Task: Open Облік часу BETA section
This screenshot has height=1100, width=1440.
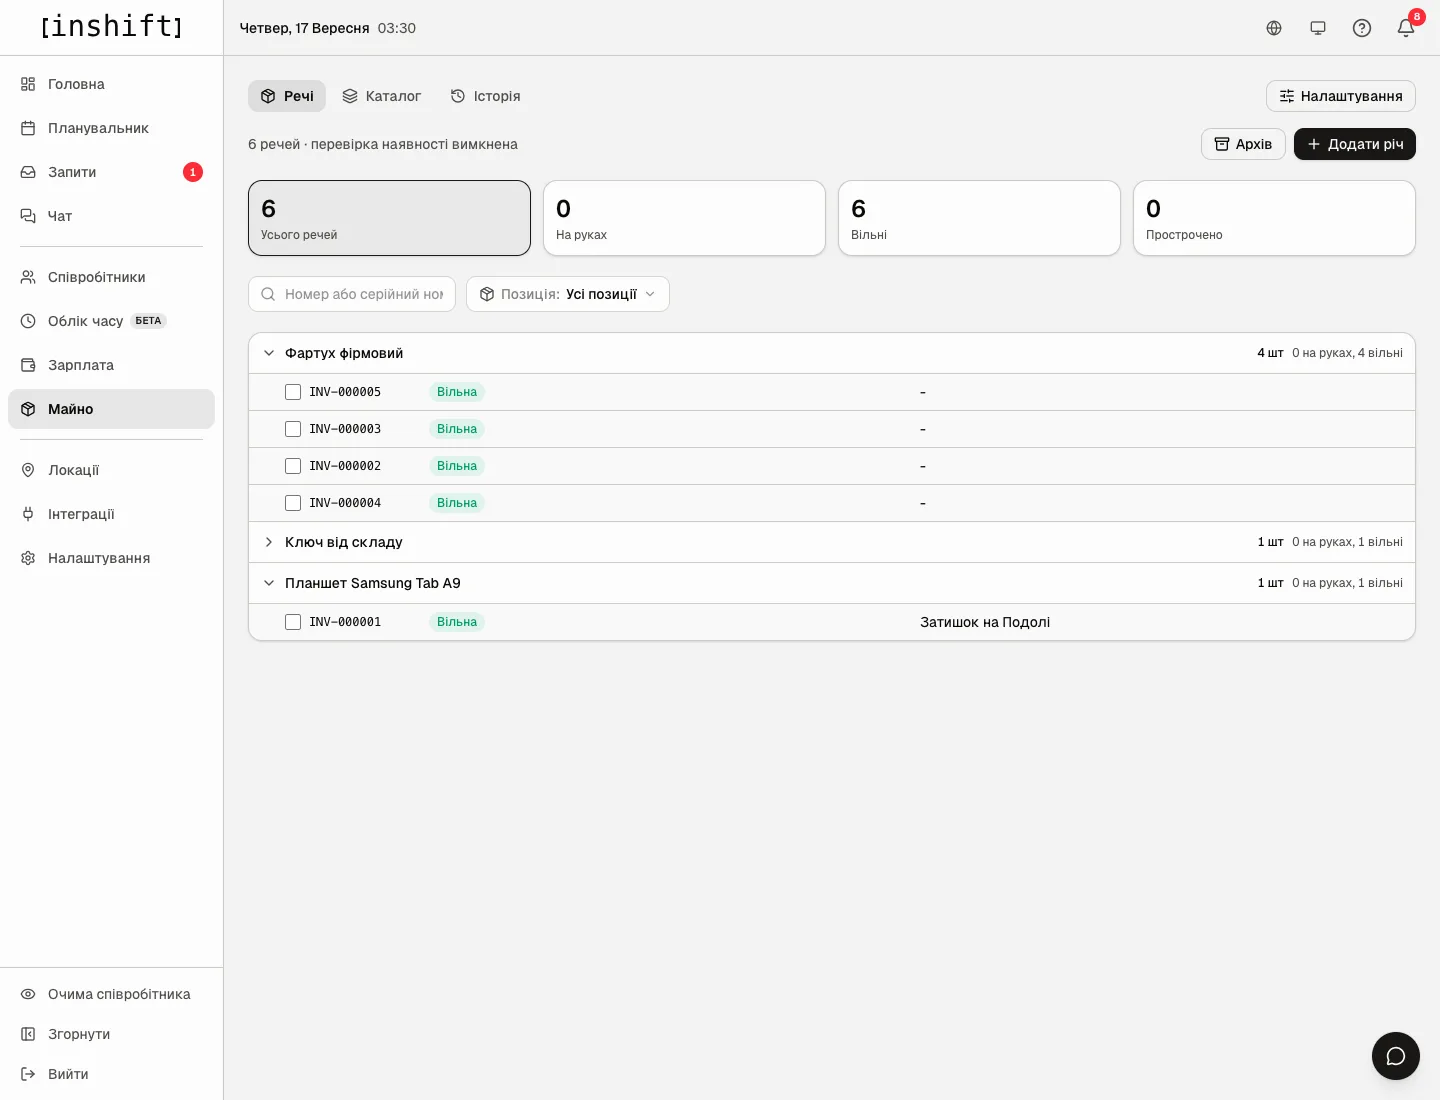Action: [x=111, y=321]
